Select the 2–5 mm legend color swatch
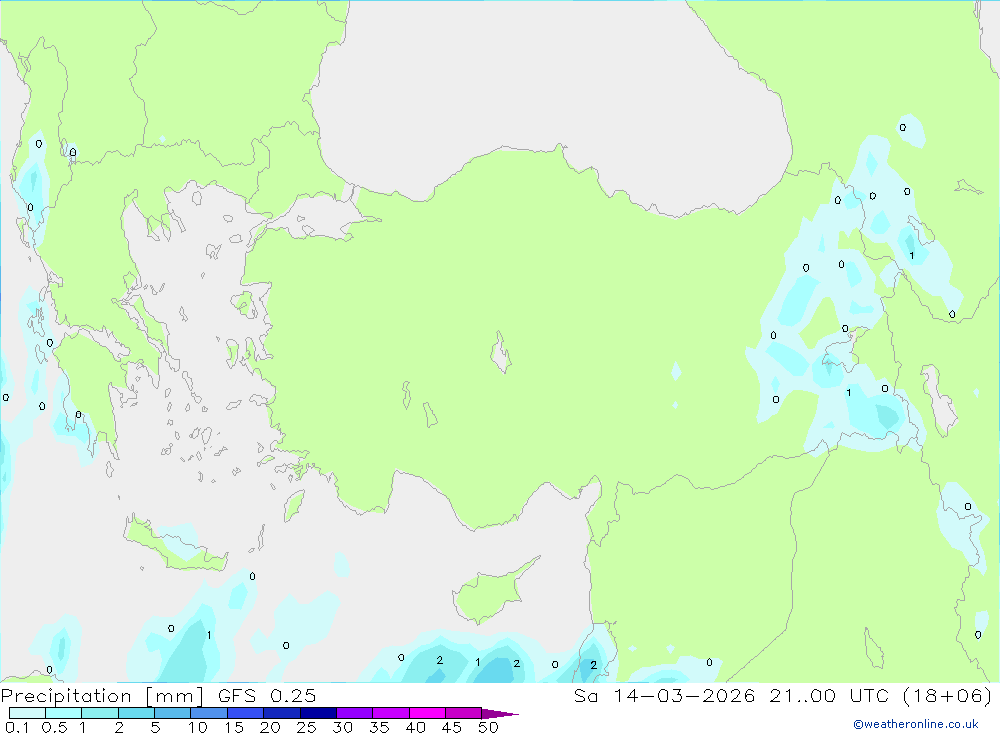This screenshot has width=1000, height=733. click(136, 713)
